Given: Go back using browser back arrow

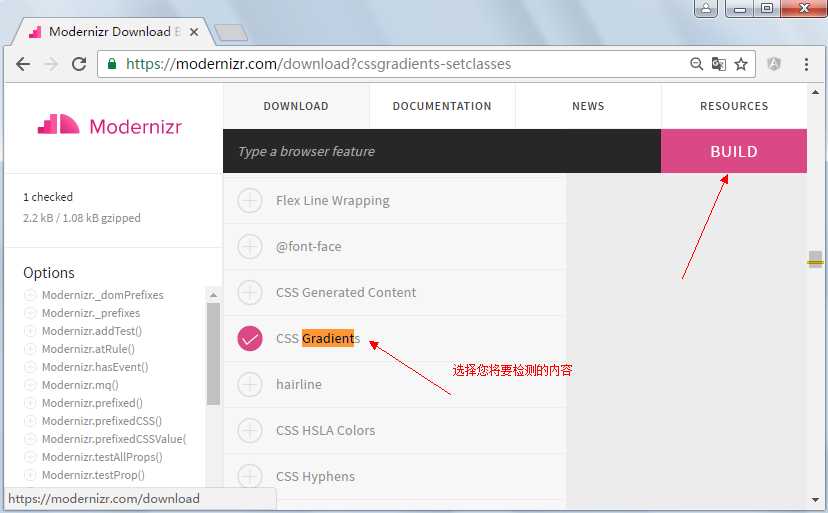Looking at the screenshot, I should pos(23,64).
